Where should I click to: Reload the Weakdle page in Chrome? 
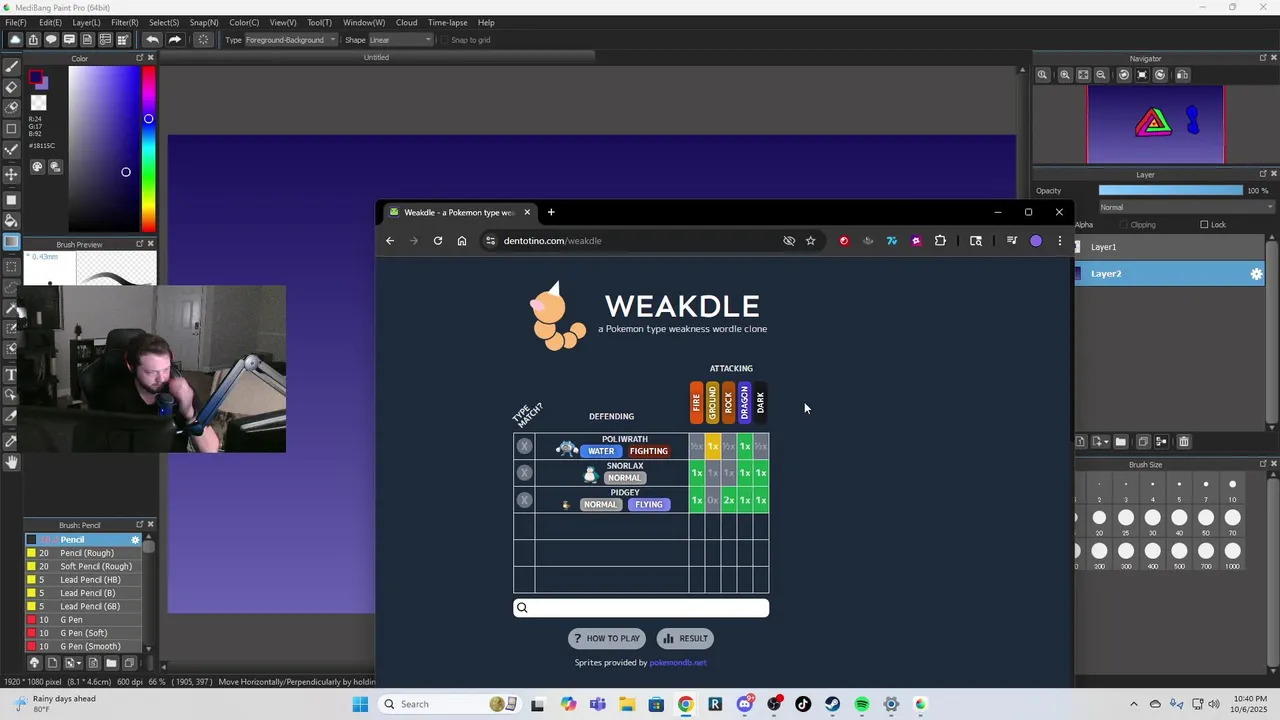tap(438, 241)
